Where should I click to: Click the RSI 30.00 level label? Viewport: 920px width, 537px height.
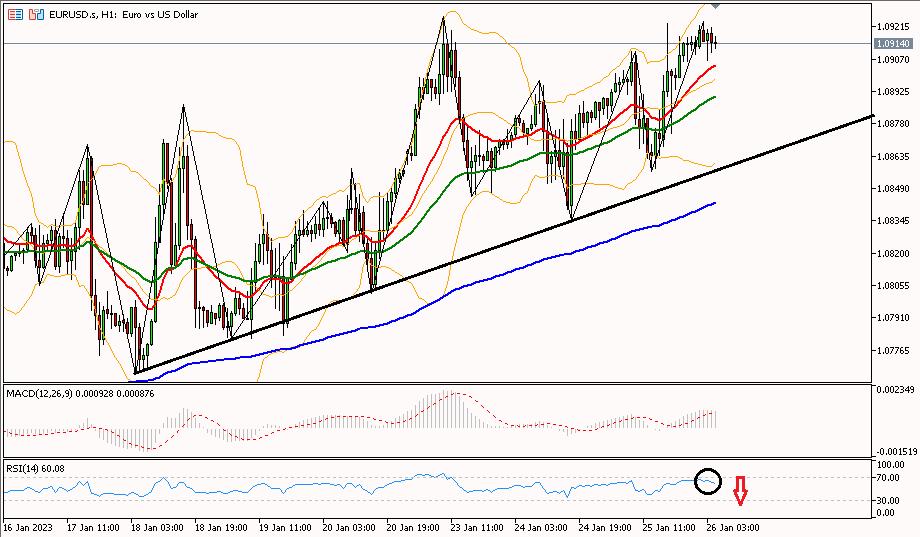[x=889, y=500]
